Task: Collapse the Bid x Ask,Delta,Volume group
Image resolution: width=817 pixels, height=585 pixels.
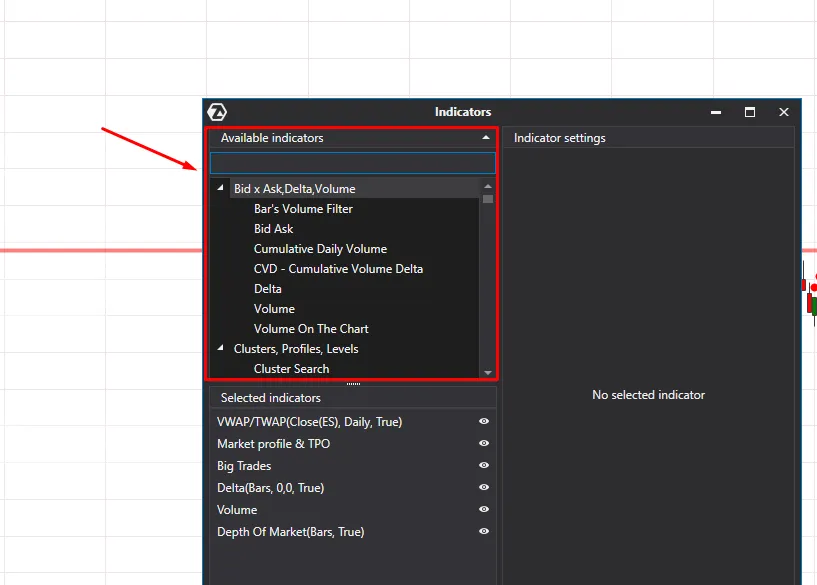Action: click(221, 188)
